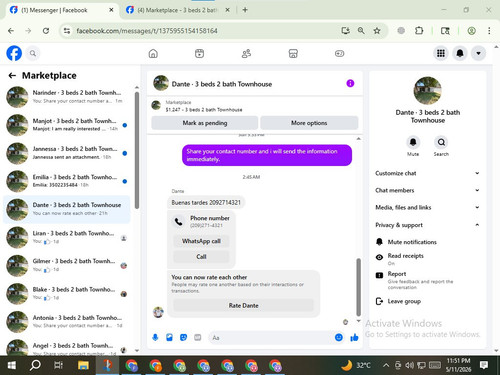Open Liran conversation in the list
This screenshot has width=500, height=375.
[67, 237]
